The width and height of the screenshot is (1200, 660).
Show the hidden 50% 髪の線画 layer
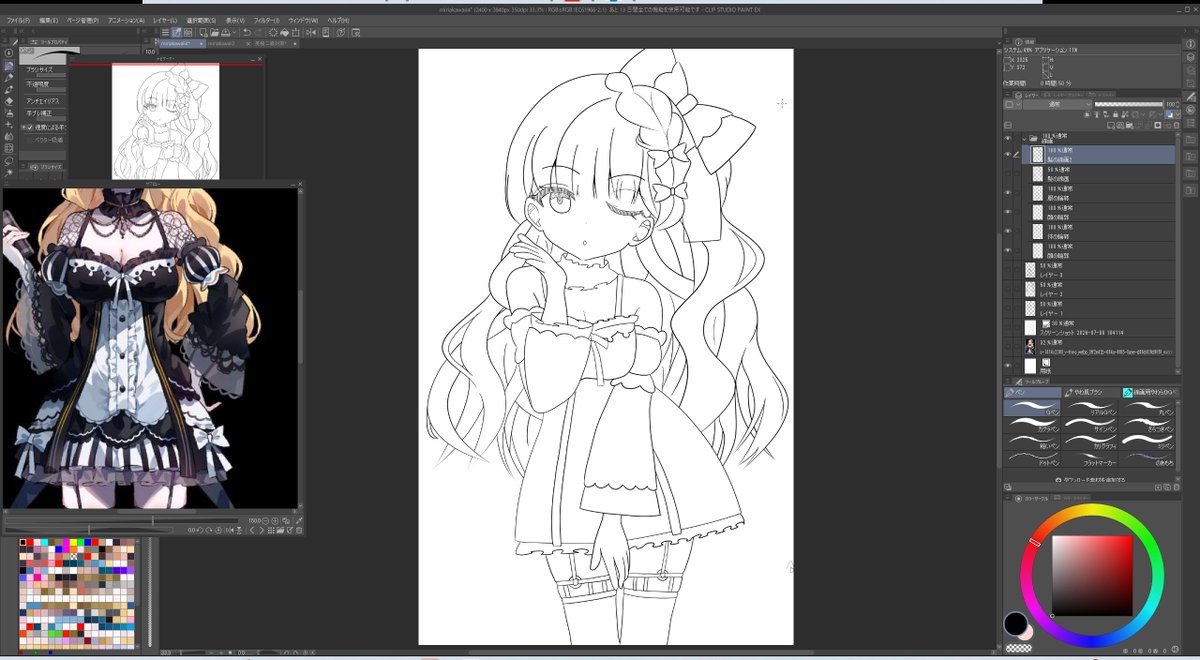pos(1008,173)
